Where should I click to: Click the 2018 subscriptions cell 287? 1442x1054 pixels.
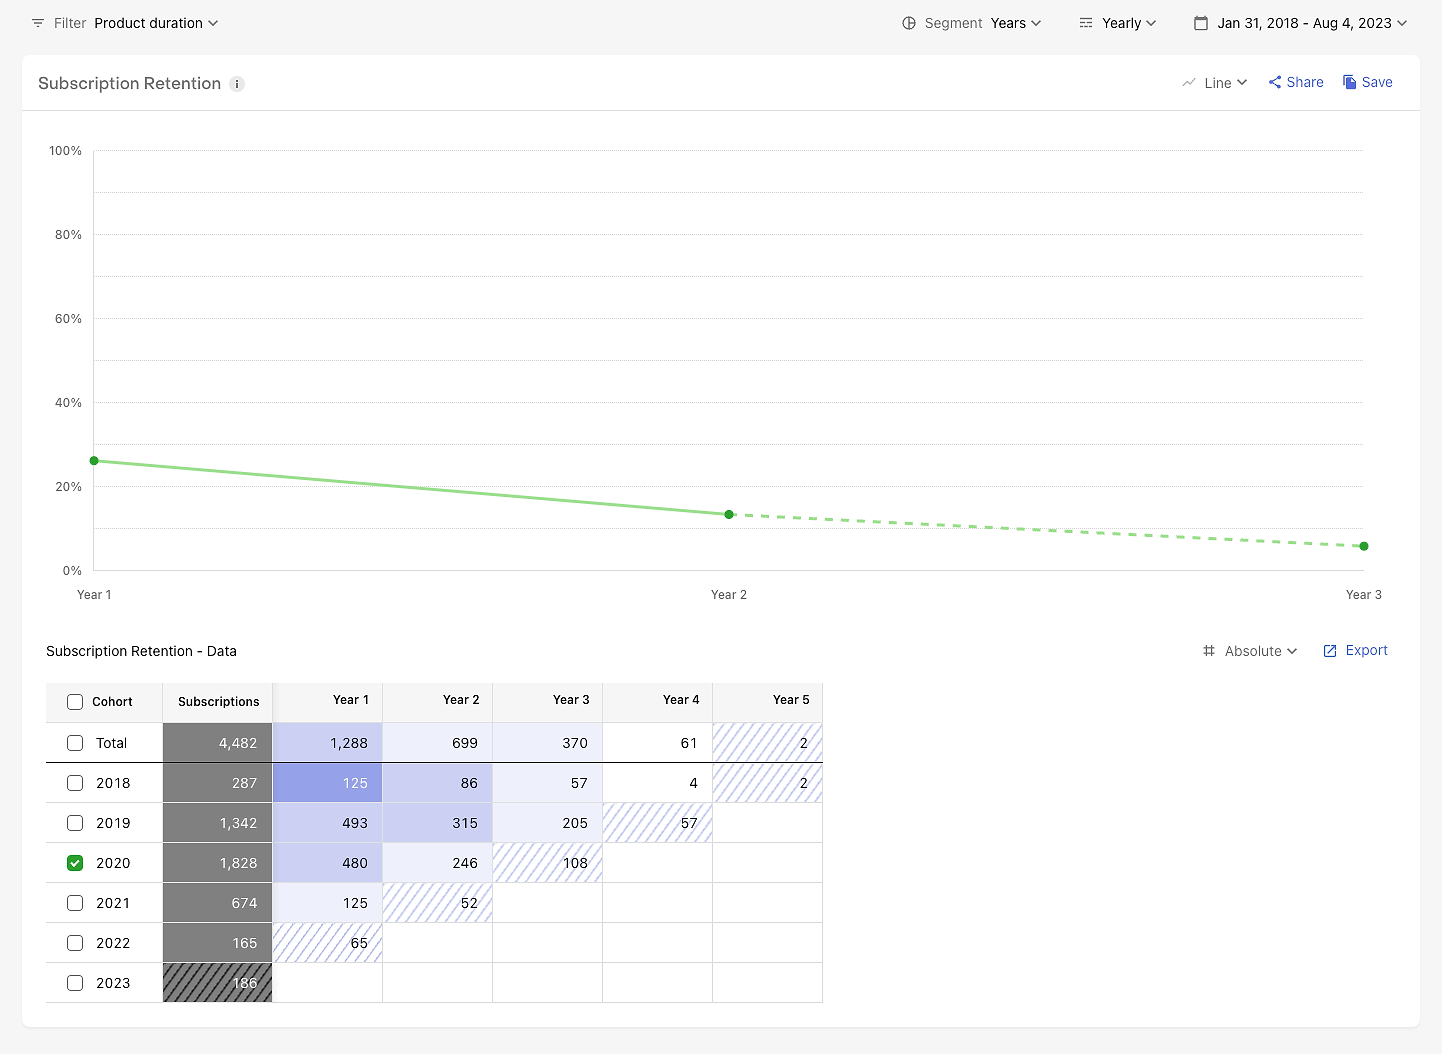point(218,783)
